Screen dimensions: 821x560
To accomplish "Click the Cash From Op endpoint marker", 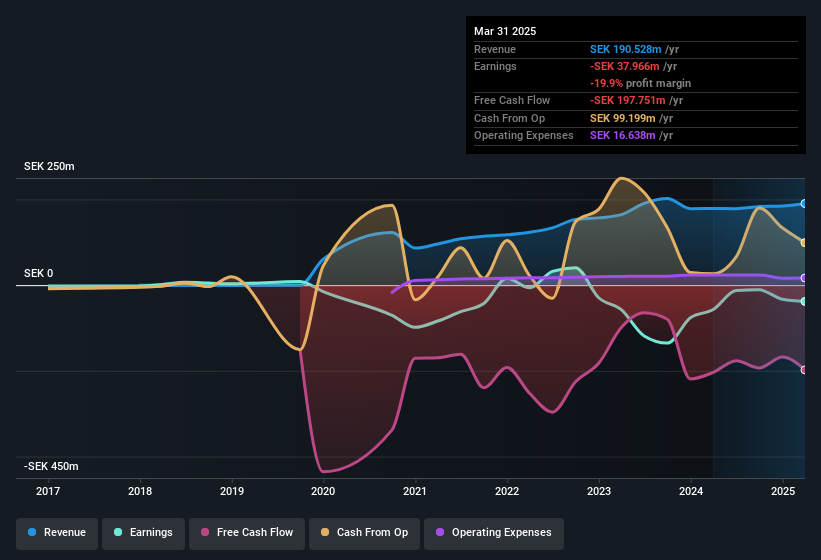I will [804, 243].
